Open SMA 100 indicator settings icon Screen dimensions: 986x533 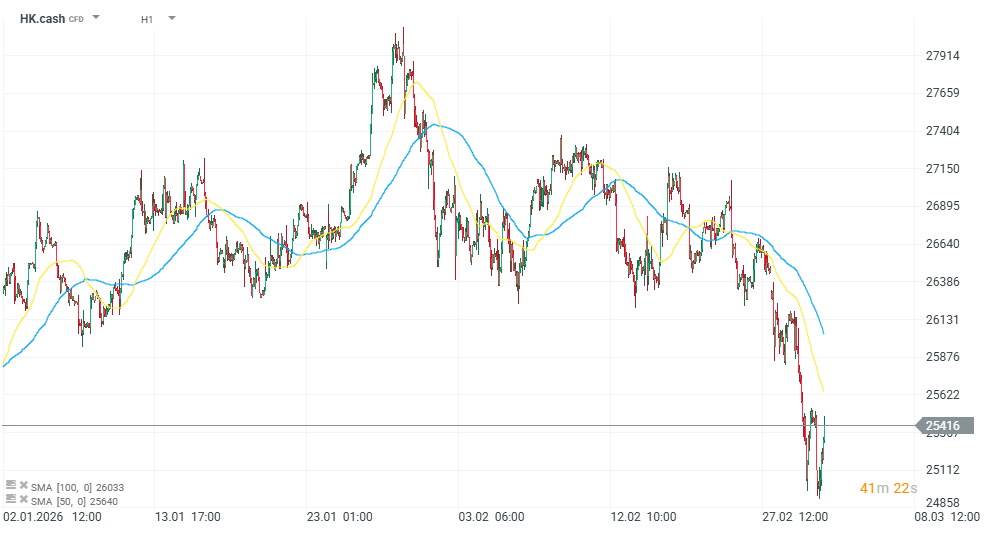point(11,485)
